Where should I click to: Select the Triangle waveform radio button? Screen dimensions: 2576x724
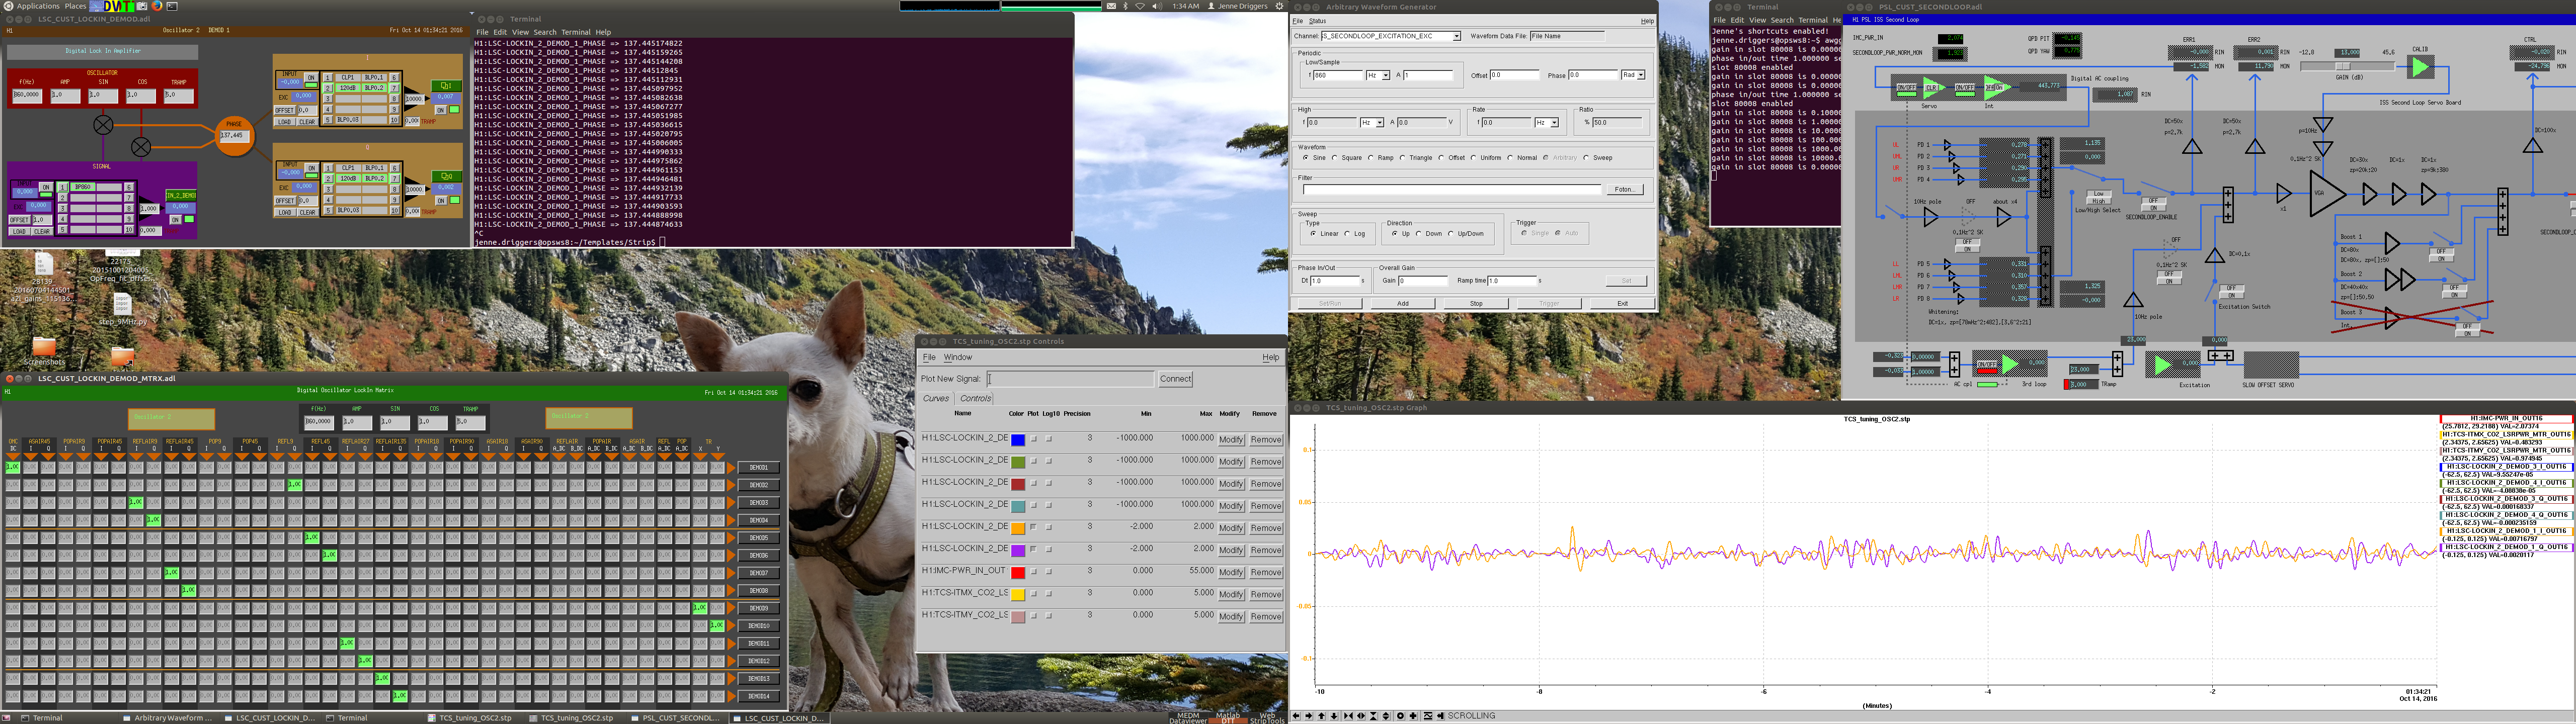tap(1402, 158)
